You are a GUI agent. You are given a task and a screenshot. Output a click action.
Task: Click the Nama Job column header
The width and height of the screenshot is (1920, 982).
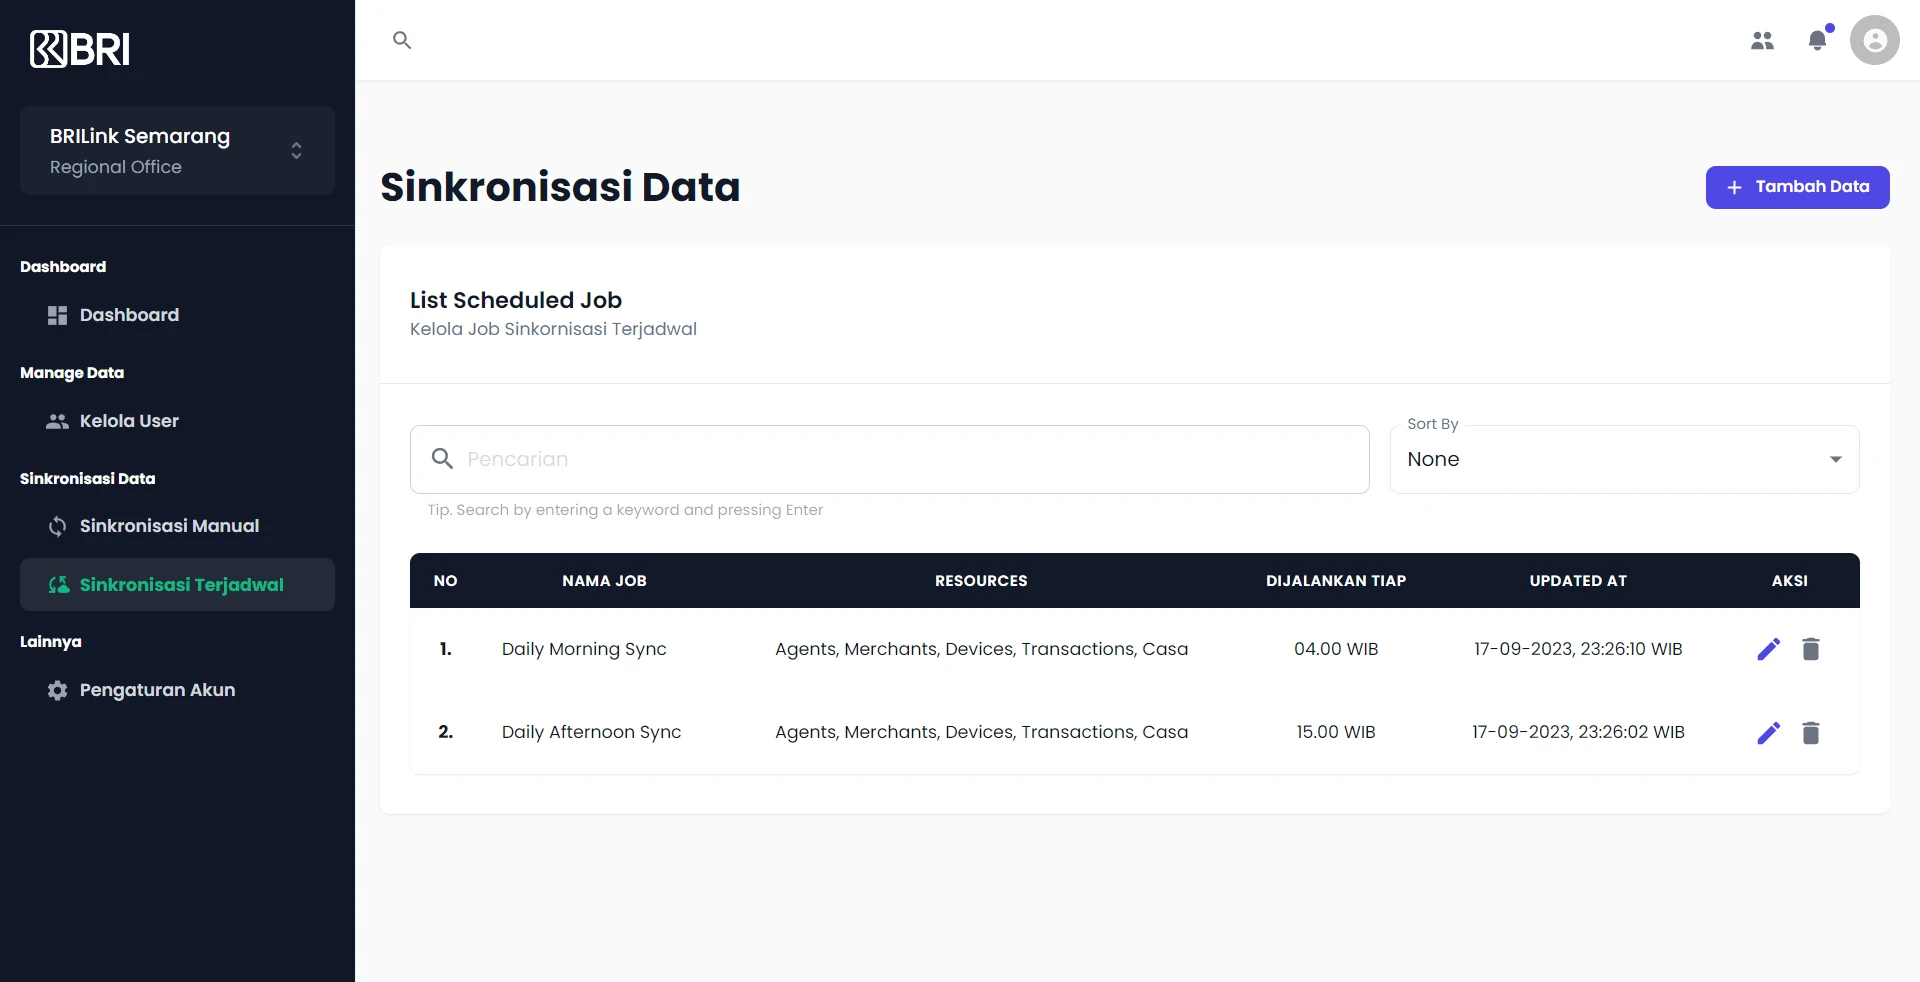coord(604,581)
